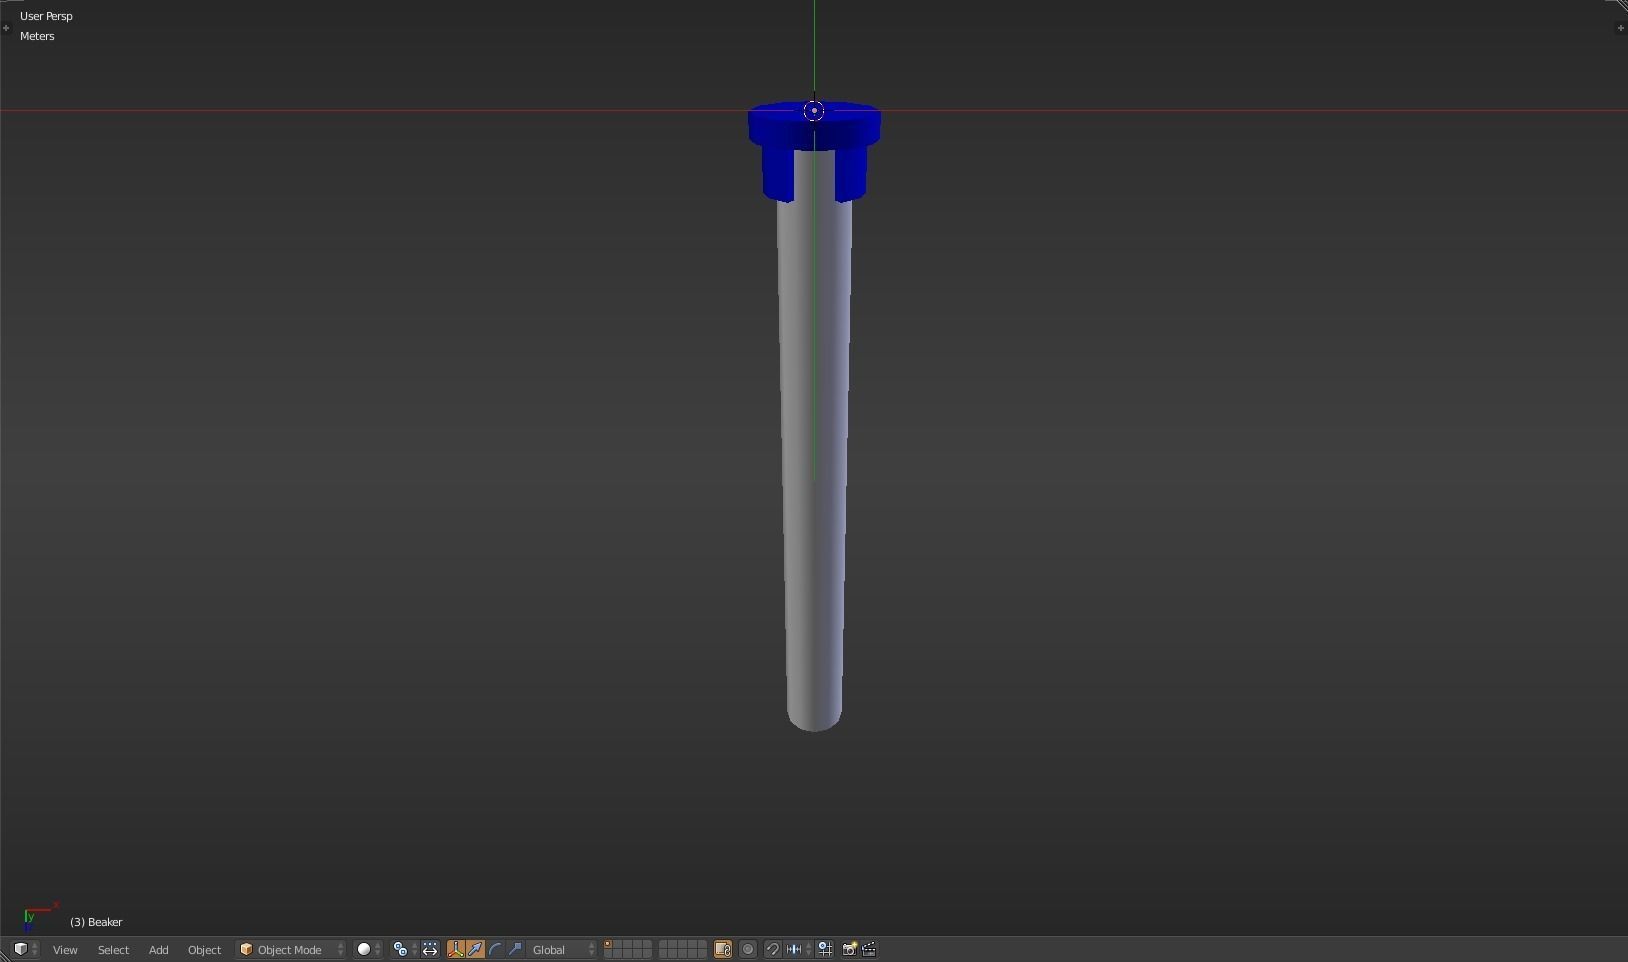The image size is (1628, 962).
Task: Enable the scale manipulator icon
Action: coord(515,949)
